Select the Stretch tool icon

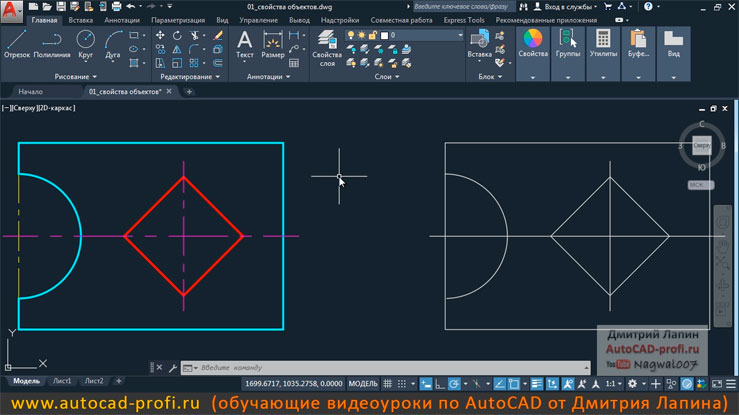tap(160, 63)
